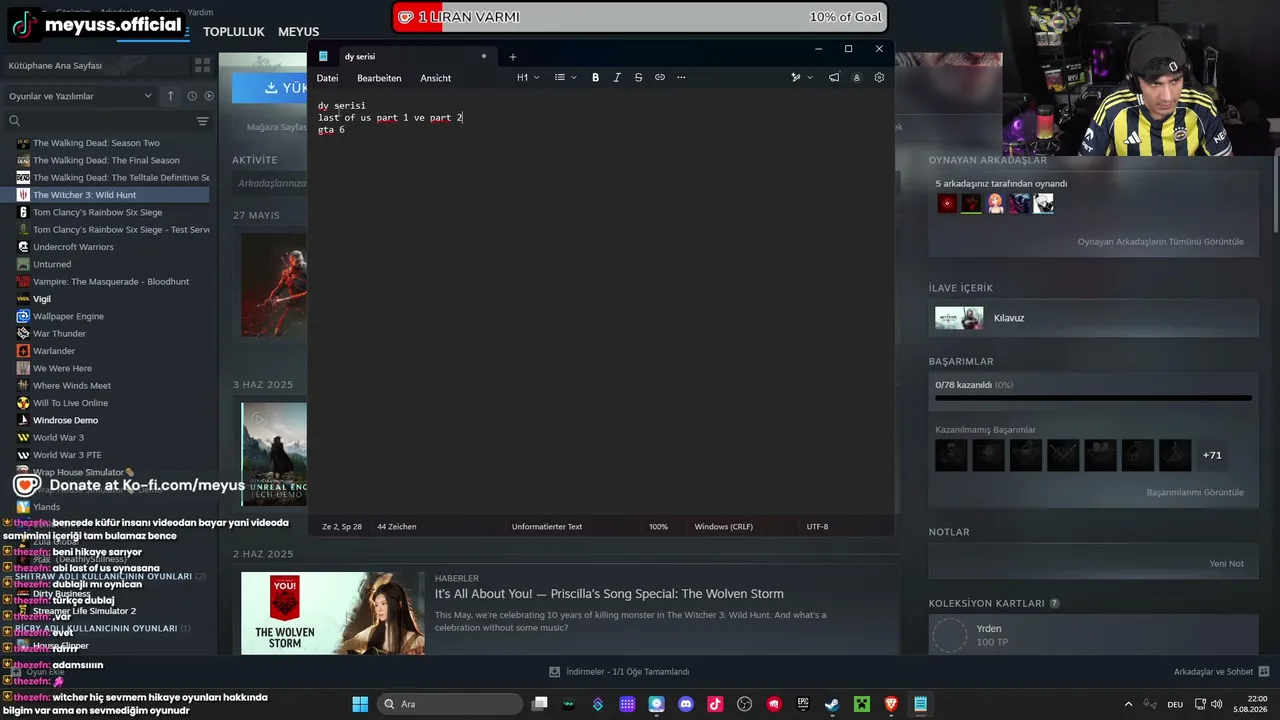Click the recent activity clock icon in Steam
1280x720 pixels.
pyautogui.click(x=192, y=96)
